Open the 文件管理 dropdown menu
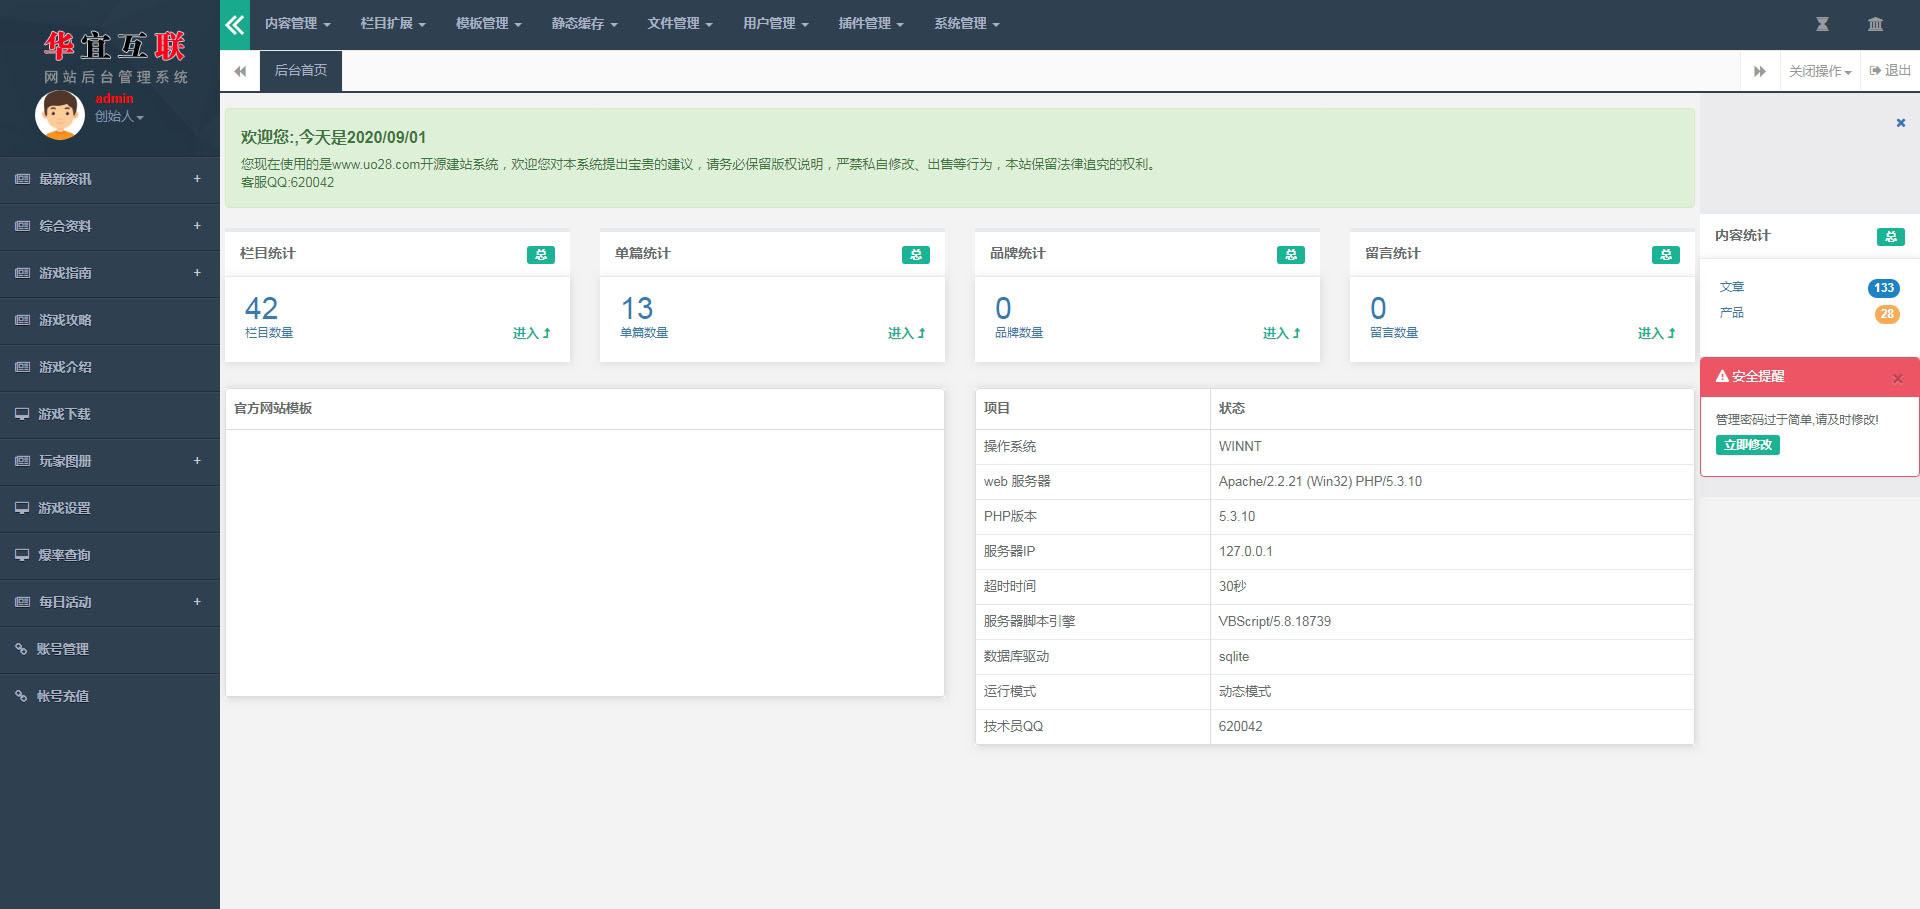Viewport: 1920px width, 909px height. click(680, 24)
